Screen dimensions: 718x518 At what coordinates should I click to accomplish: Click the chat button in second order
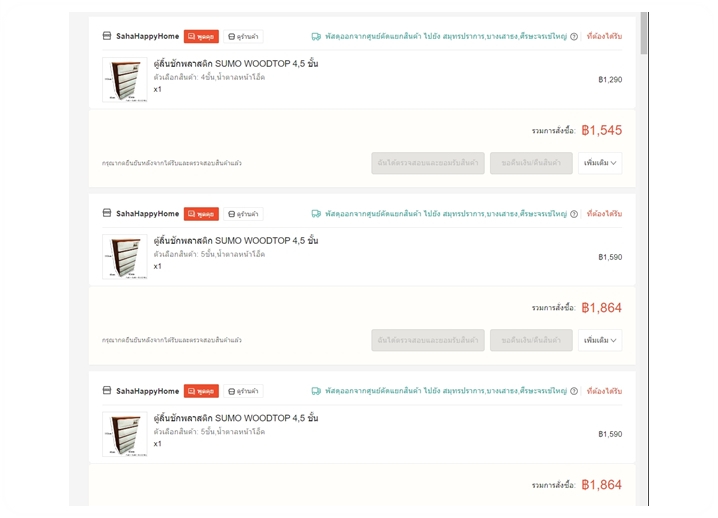[201, 213]
